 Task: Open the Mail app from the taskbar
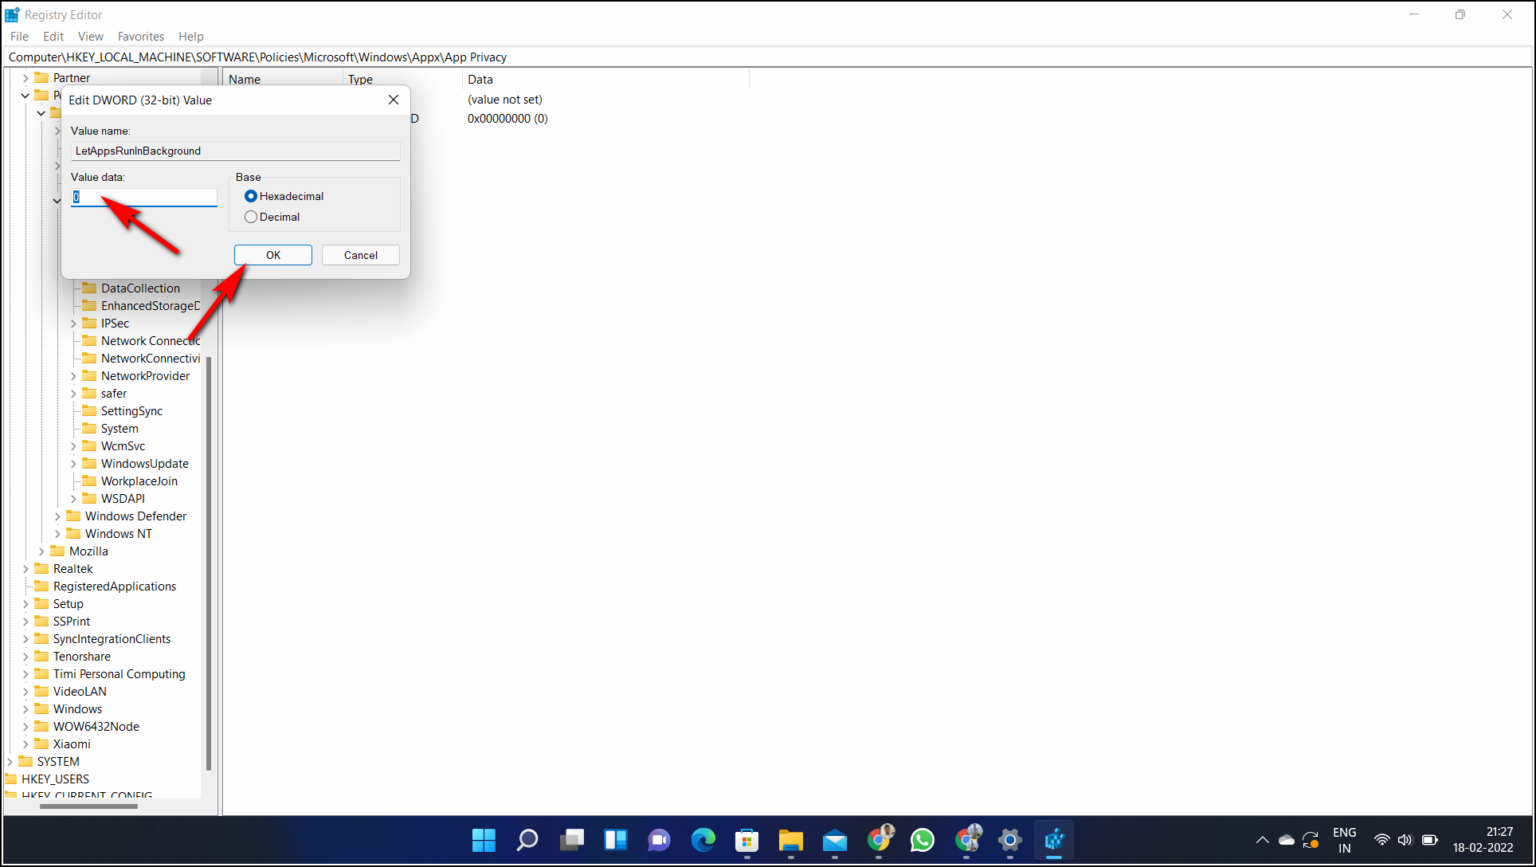[x=834, y=840]
